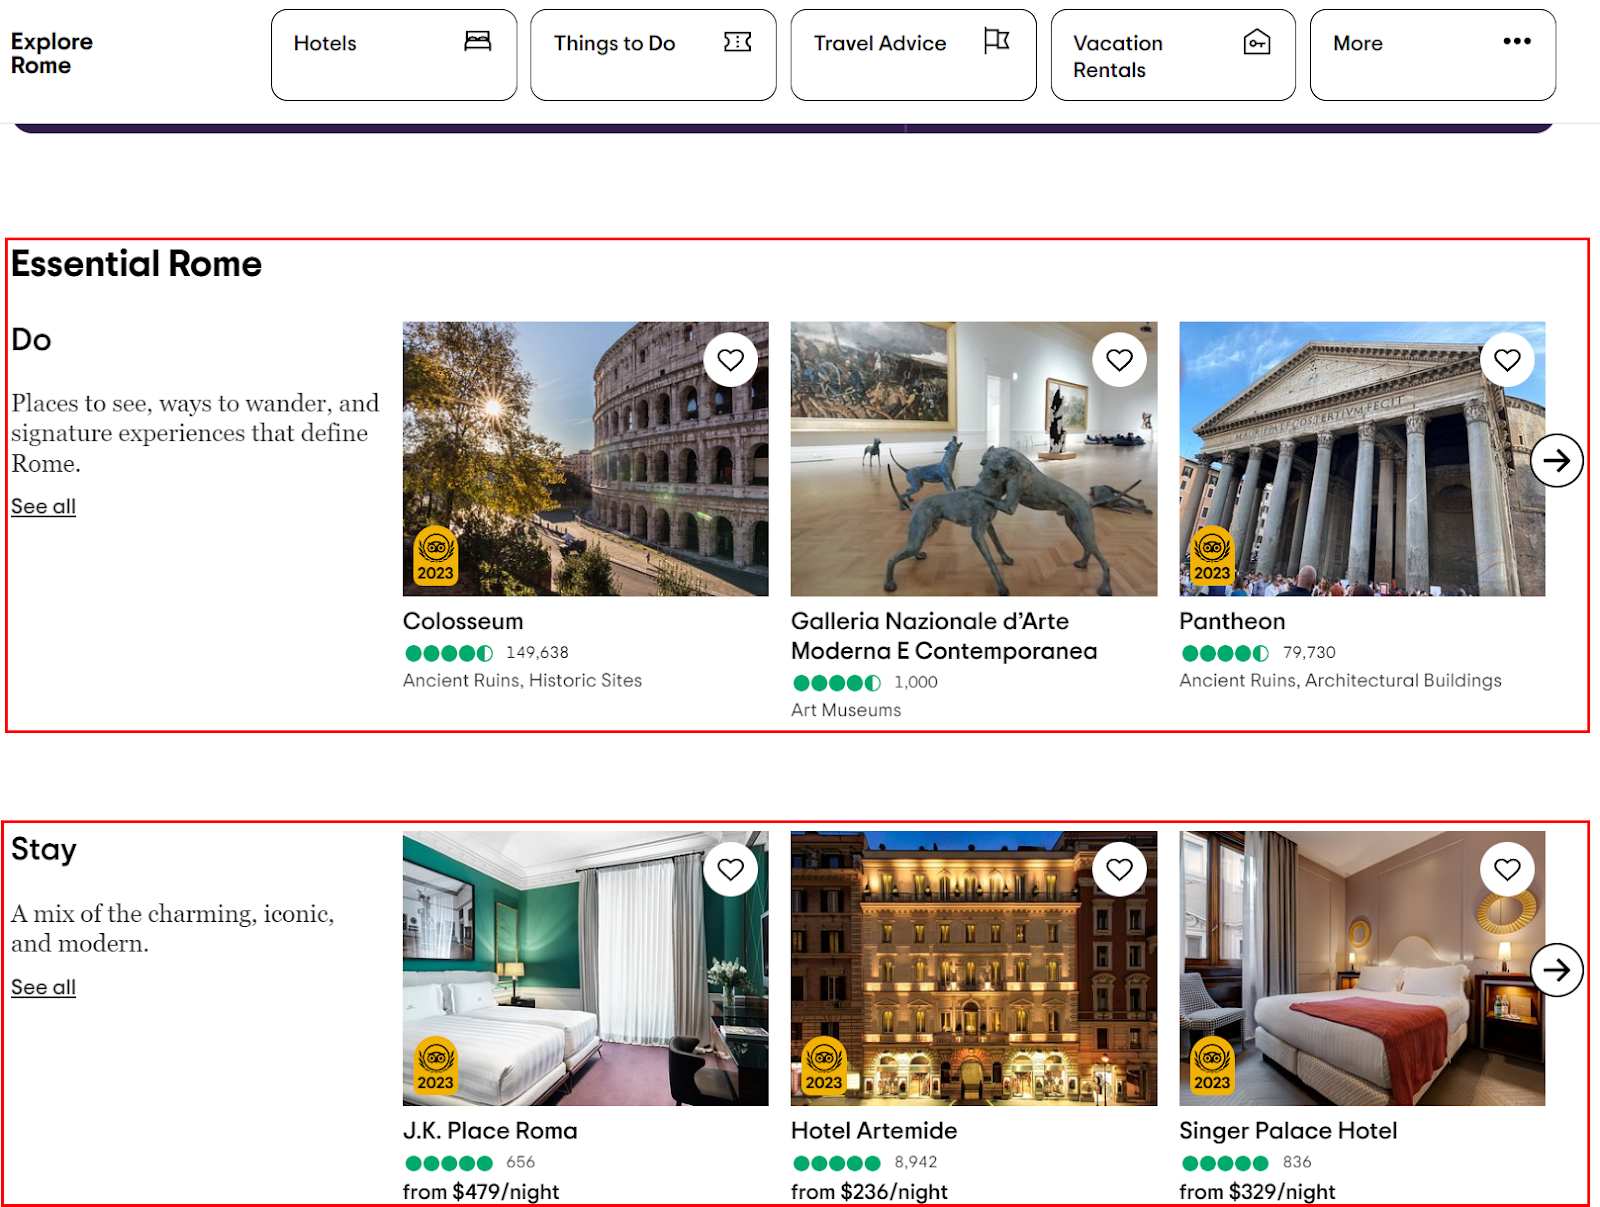
Task: Toggle the heart on Pantheon card
Action: click(1507, 360)
